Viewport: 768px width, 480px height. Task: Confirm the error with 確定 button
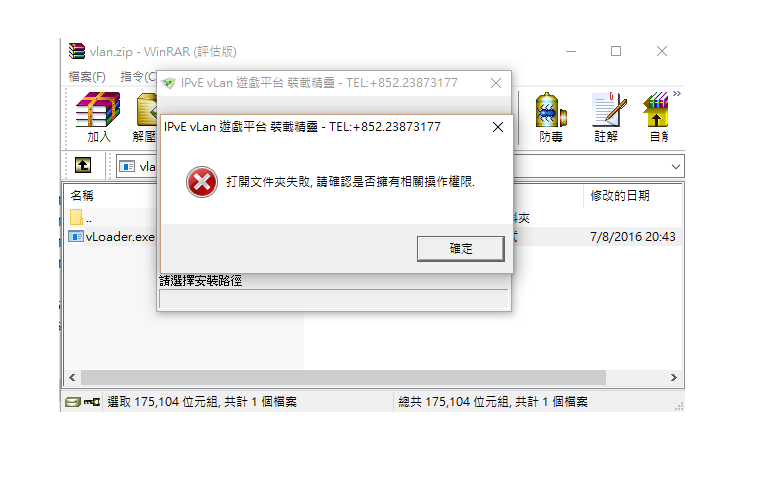460,249
